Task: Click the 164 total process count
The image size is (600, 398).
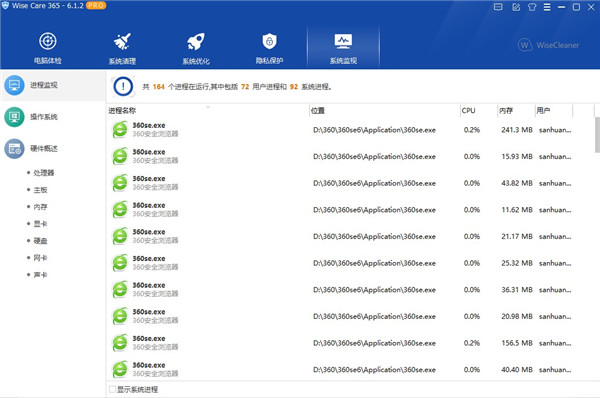Action: tap(158, 87)
